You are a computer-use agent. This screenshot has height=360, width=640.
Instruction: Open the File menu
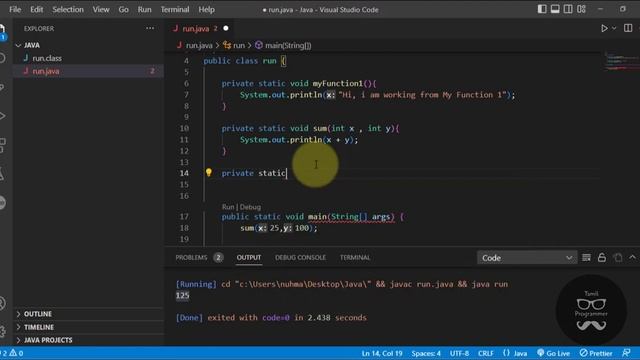[15, 9]
